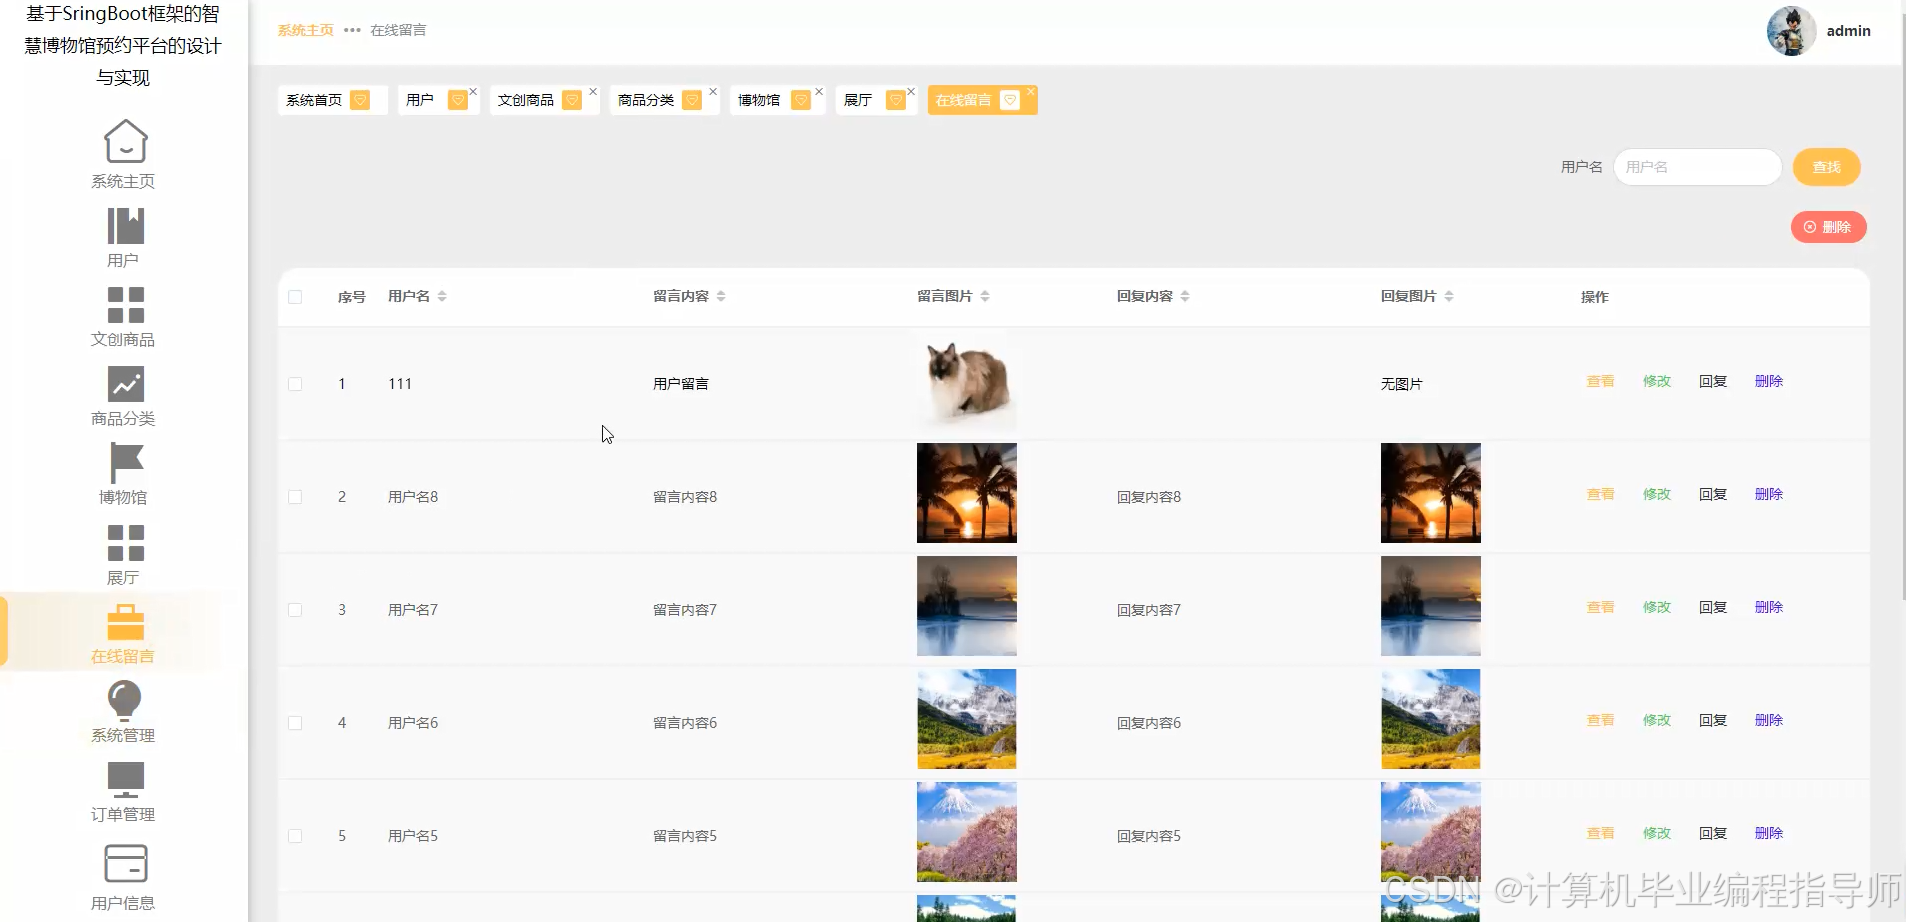
Task: Close the 博物馆 tab
Action: (819, 91)
